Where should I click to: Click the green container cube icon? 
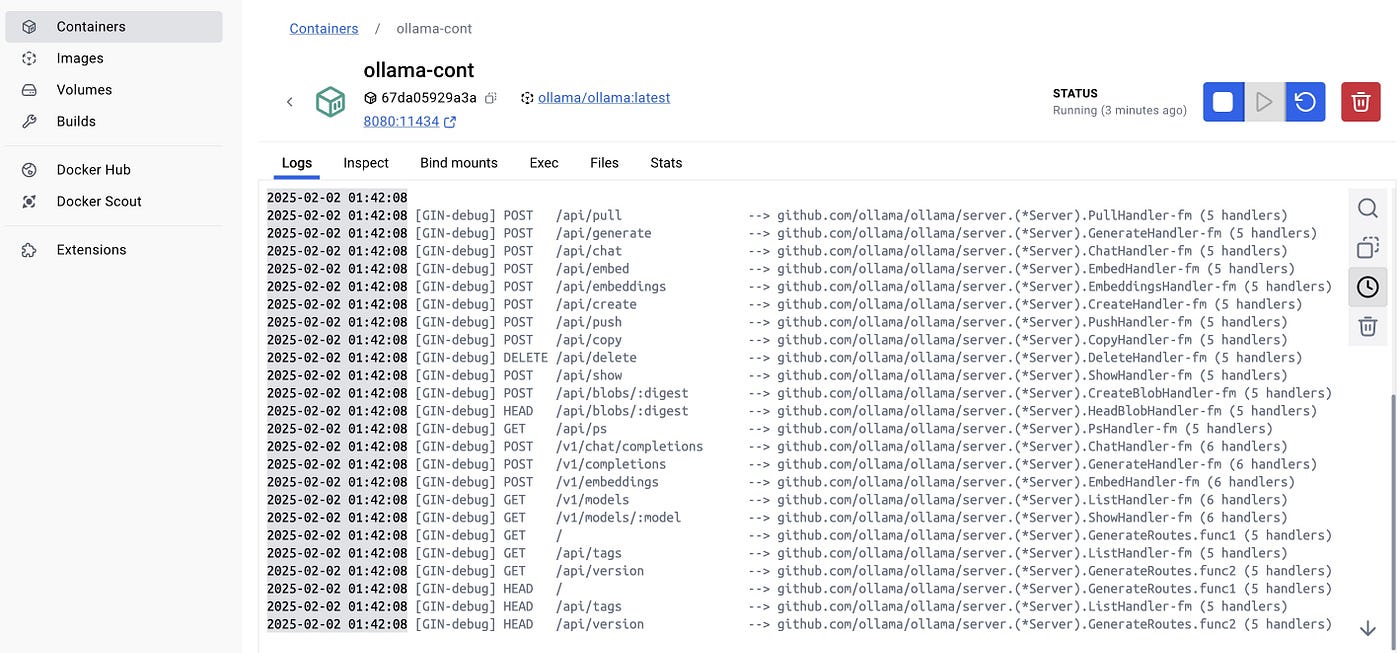point(330,102)
